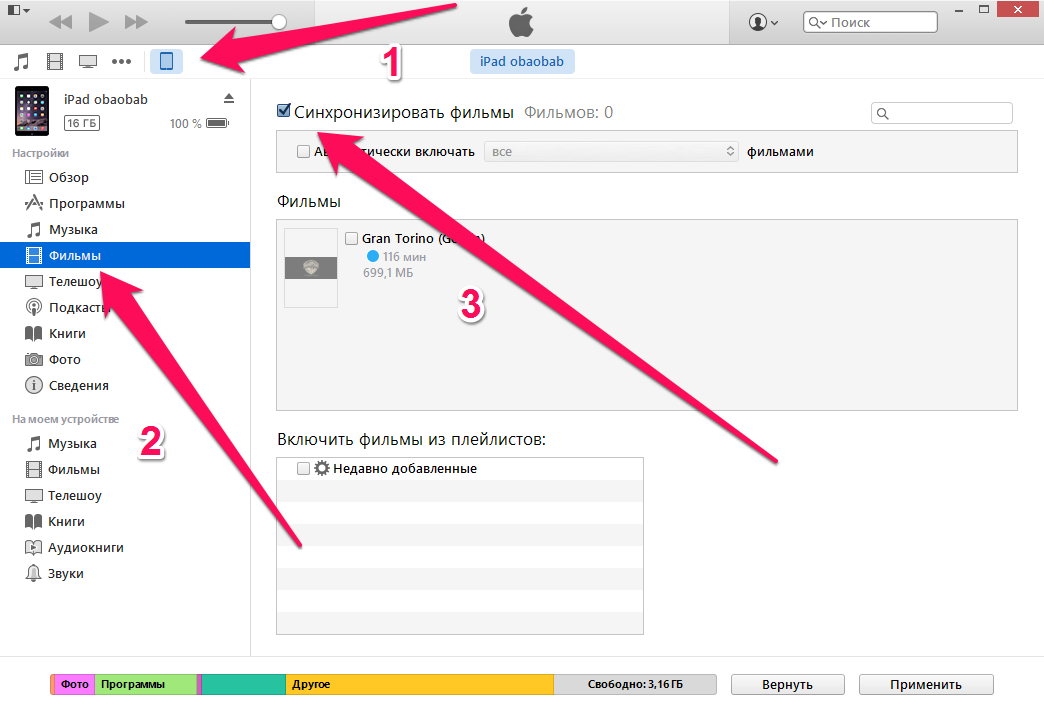
Task: Open Музыка under Настройки
Action: coord(125,229)
